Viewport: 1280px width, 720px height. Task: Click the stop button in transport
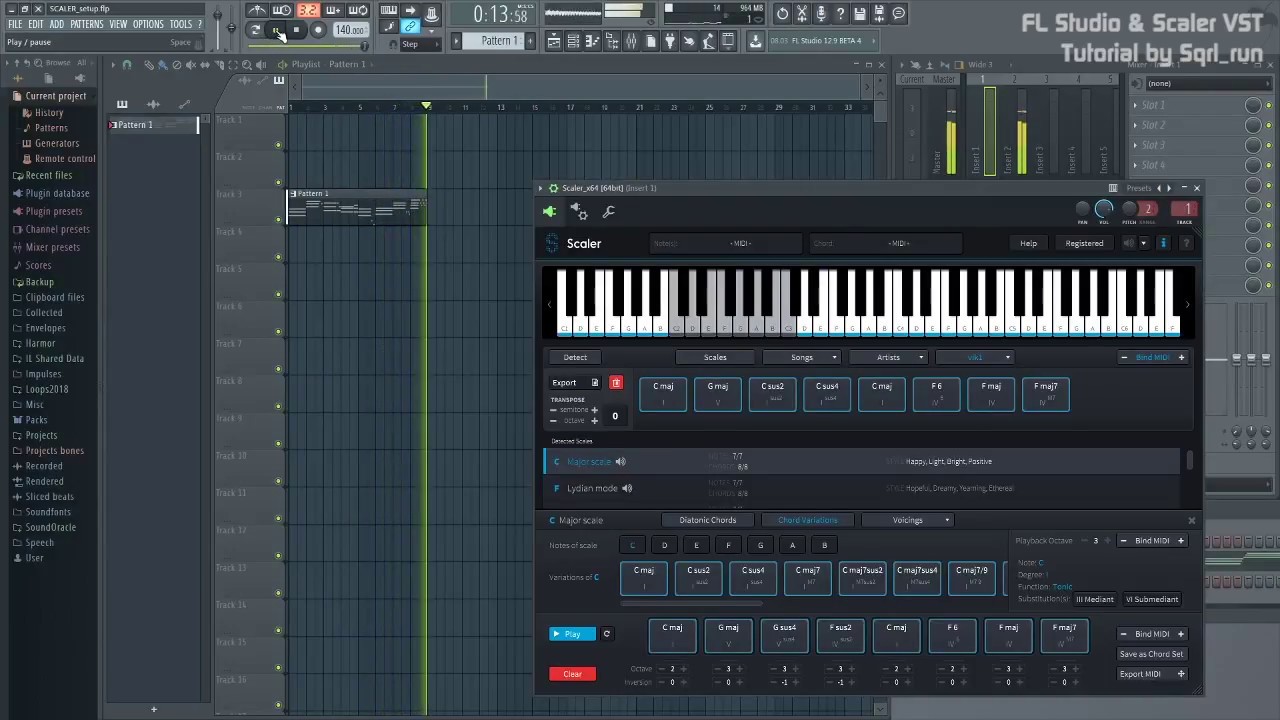(297, 30)
